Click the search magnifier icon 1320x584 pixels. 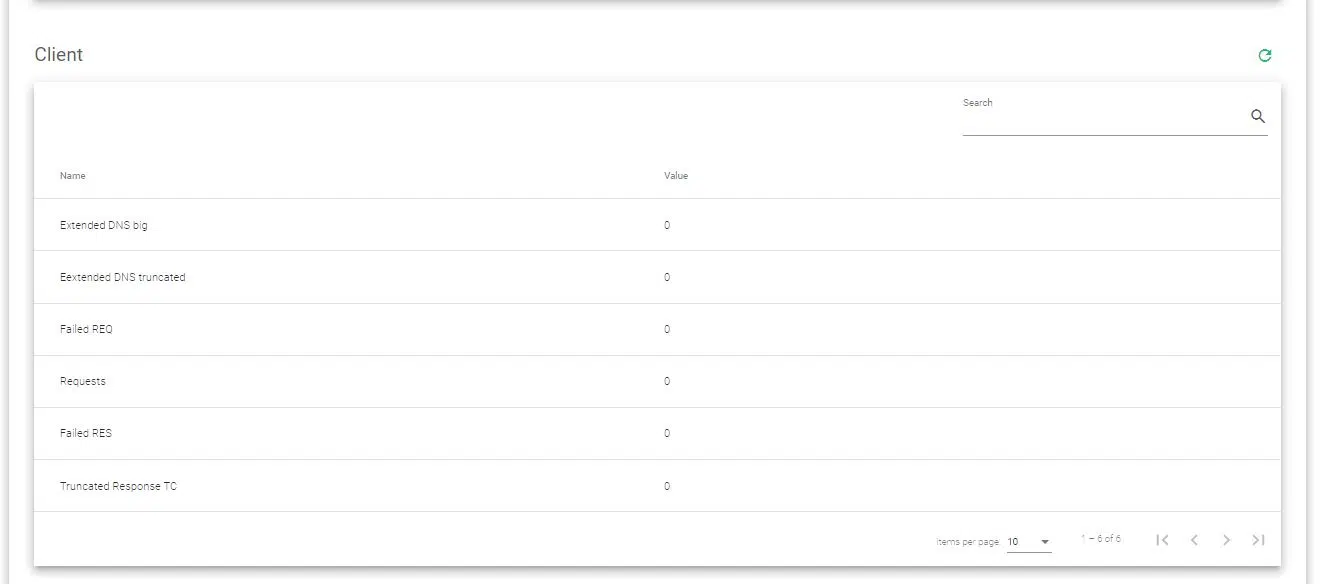tap(1258, 117)
